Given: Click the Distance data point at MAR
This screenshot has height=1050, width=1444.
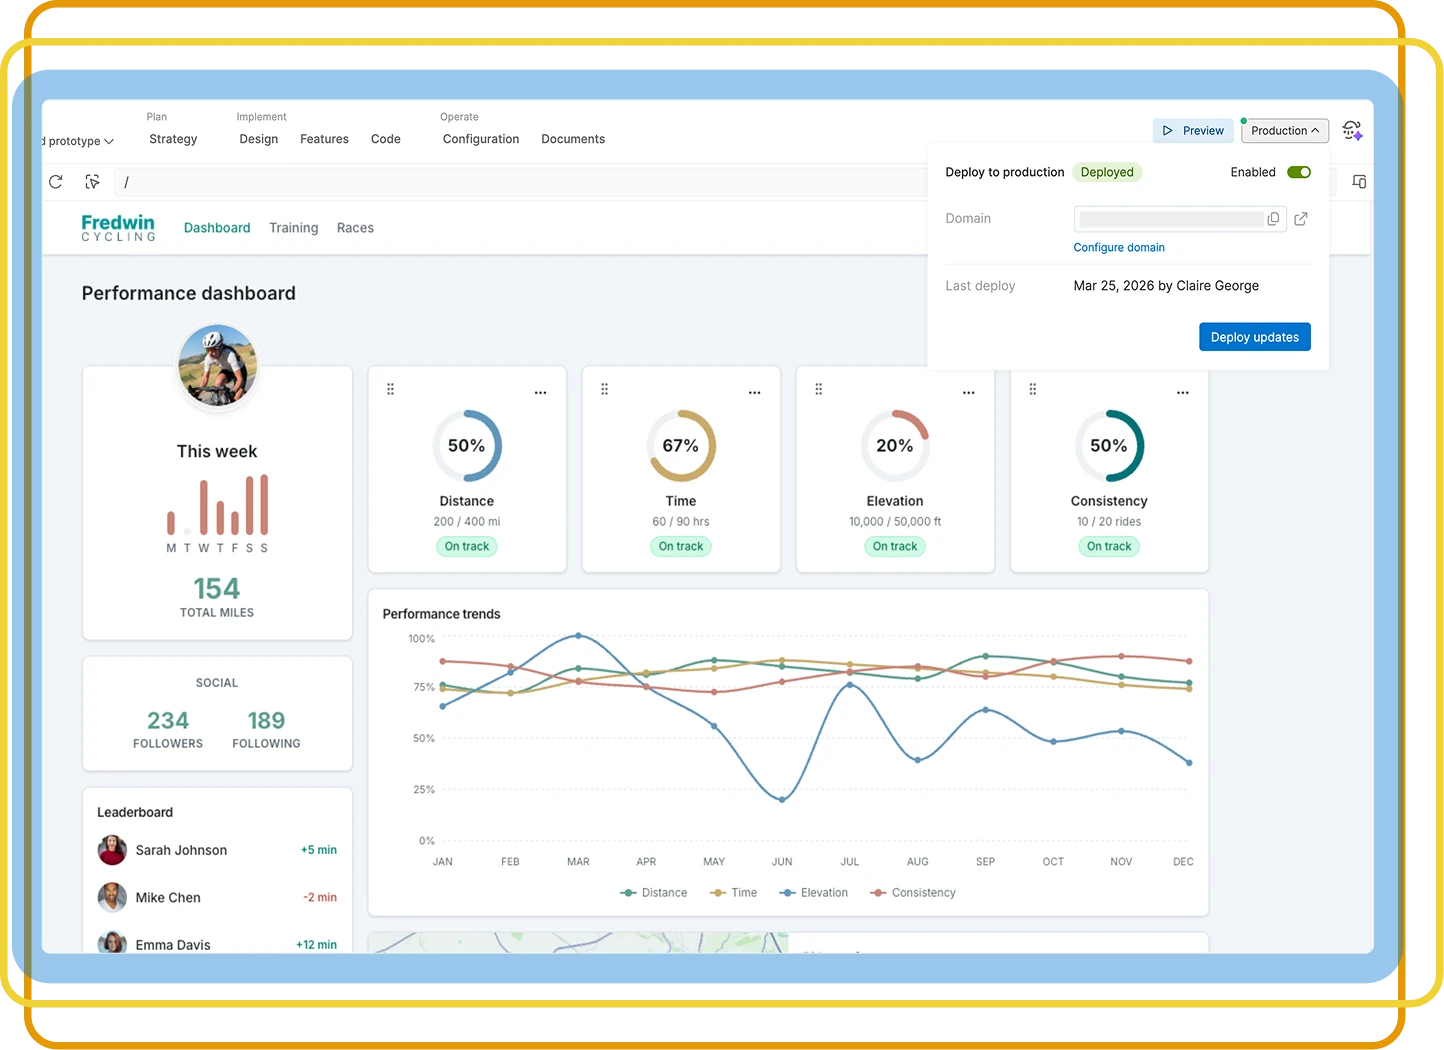Looking at the screenshot, I should click(x=578, y=668).
